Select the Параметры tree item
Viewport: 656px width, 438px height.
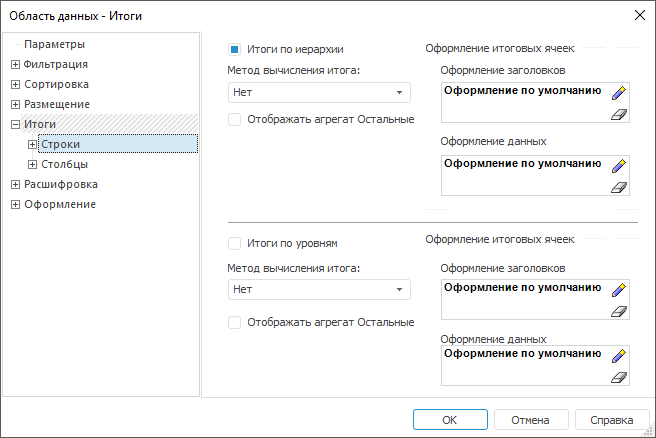[54, 44]
